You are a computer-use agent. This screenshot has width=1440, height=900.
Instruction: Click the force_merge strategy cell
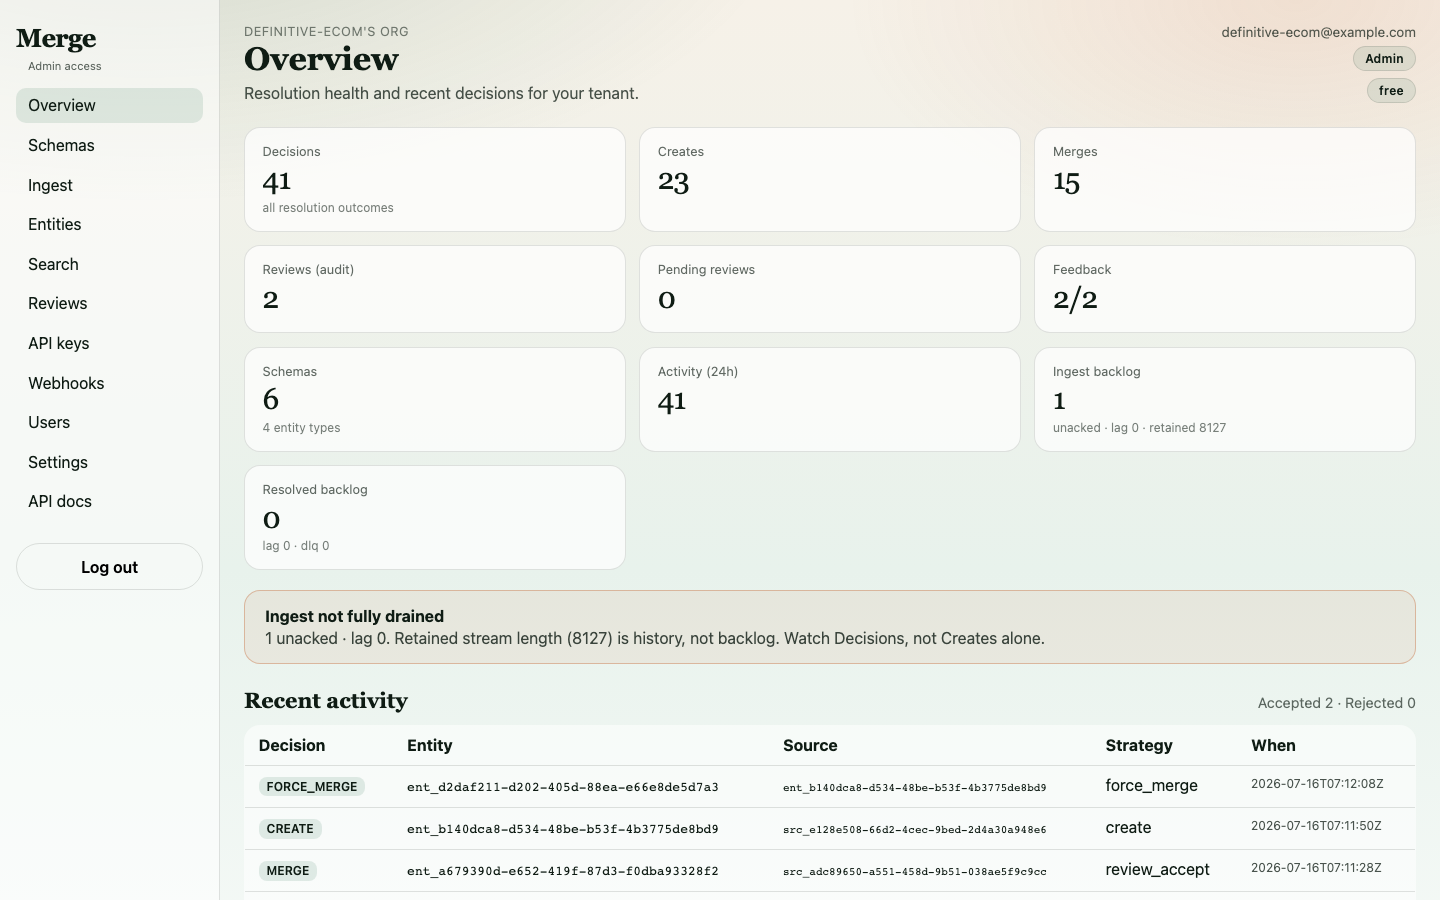(1152, 786)
